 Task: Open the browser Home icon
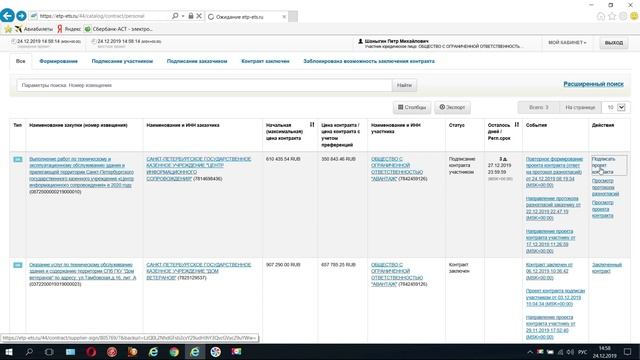tap(601, 16)
